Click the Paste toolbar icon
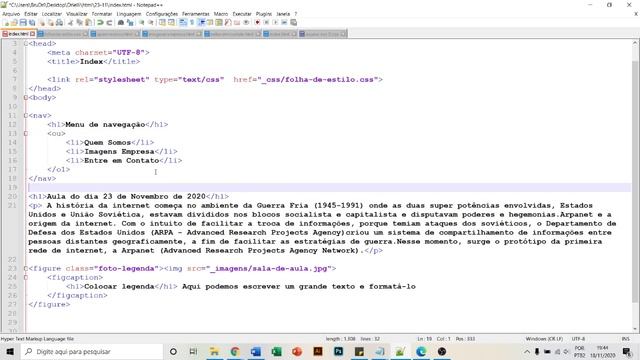The image size is (640, 360). (x=88, y=22)
